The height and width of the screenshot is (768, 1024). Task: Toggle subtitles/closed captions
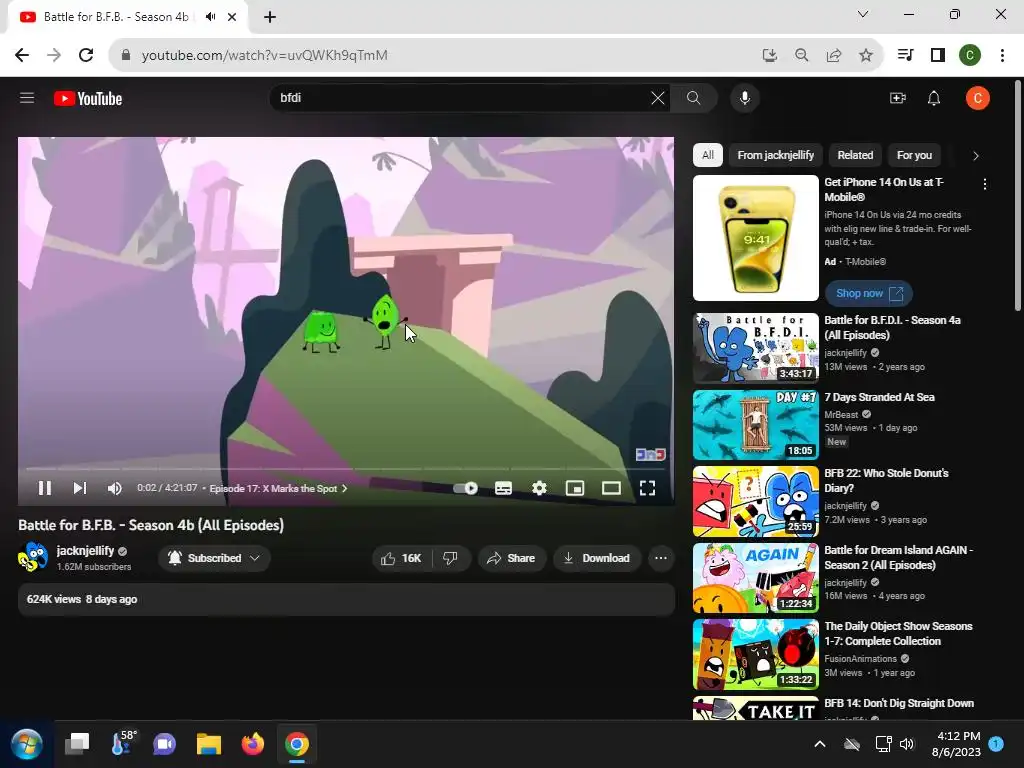click(x=504, y=488)
